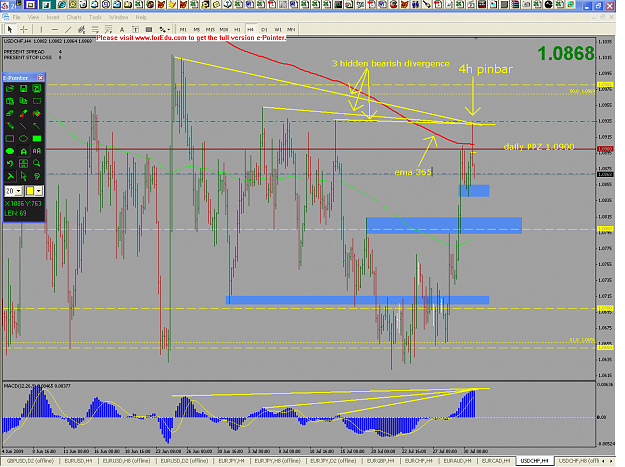Switch chart to D1 timeframe
The height and width of the screenshot is (467, 625).
point(264,29)
